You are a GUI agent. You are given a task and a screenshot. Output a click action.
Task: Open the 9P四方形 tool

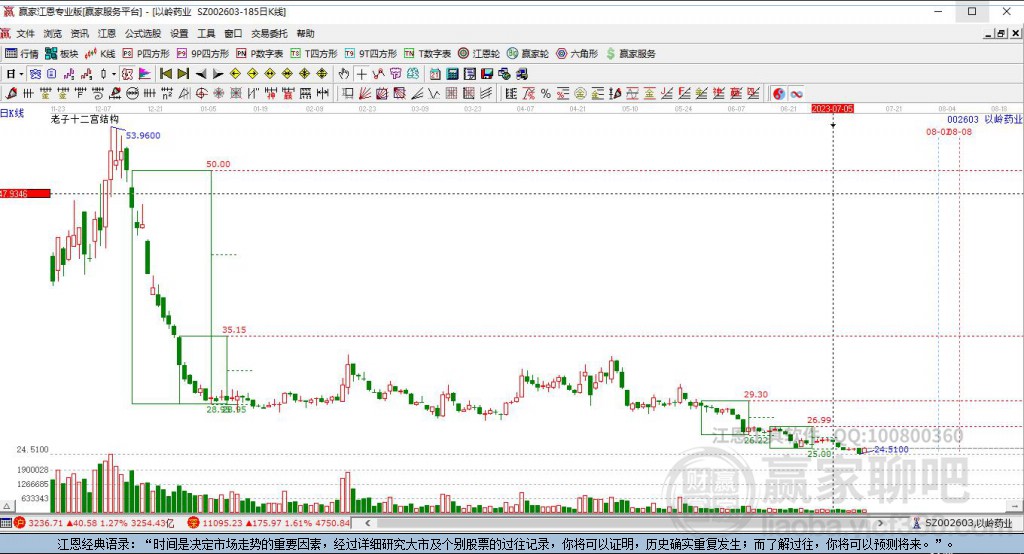[202, 54]
